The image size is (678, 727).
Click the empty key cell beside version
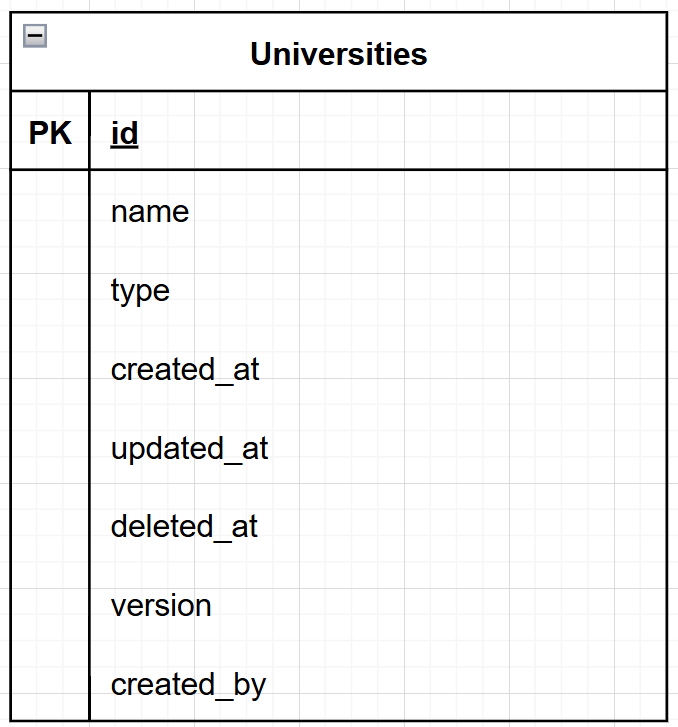pos(50,606)
